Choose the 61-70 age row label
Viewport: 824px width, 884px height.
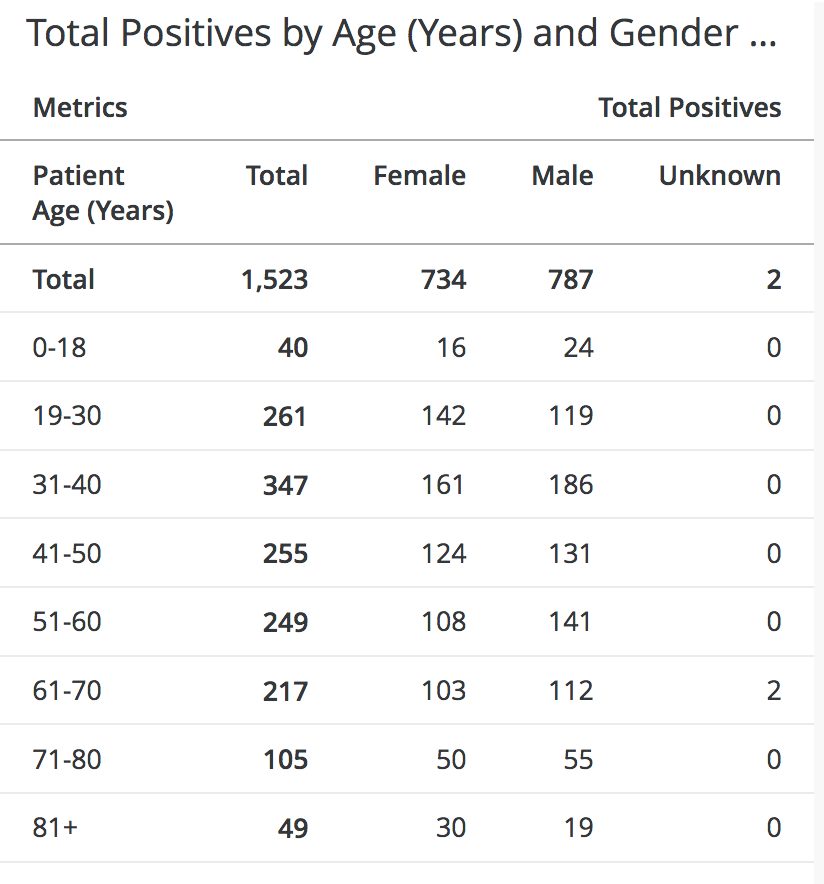pos(67,690)
